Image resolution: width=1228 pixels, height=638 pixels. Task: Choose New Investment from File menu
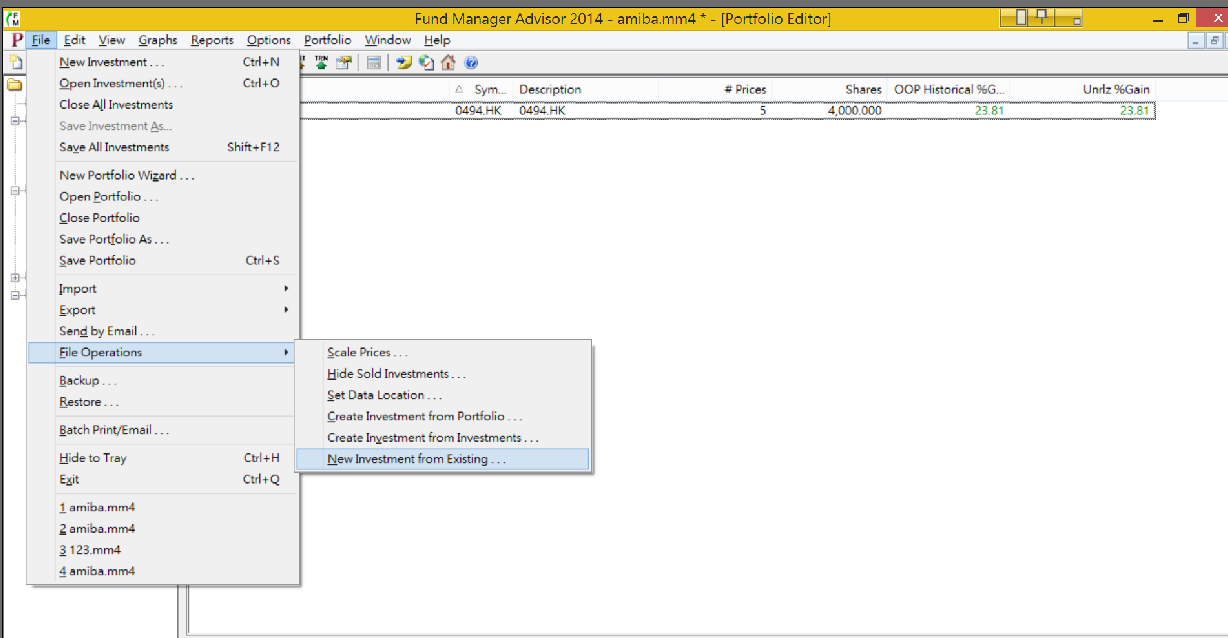coord(163,62)
